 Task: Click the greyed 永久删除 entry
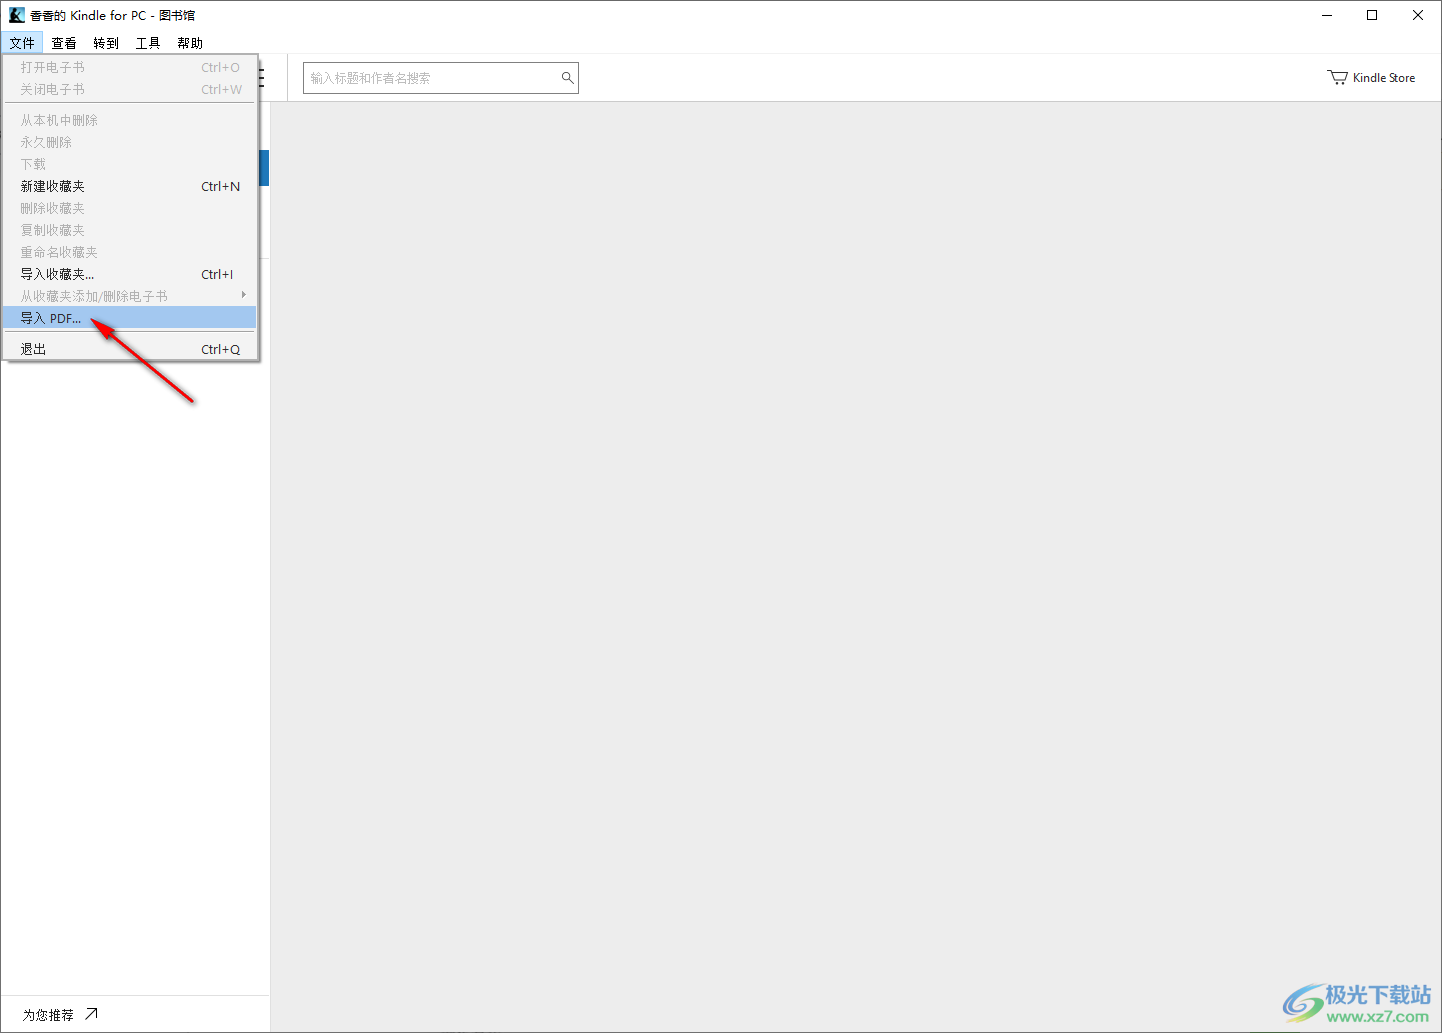[x=130, y=142]
